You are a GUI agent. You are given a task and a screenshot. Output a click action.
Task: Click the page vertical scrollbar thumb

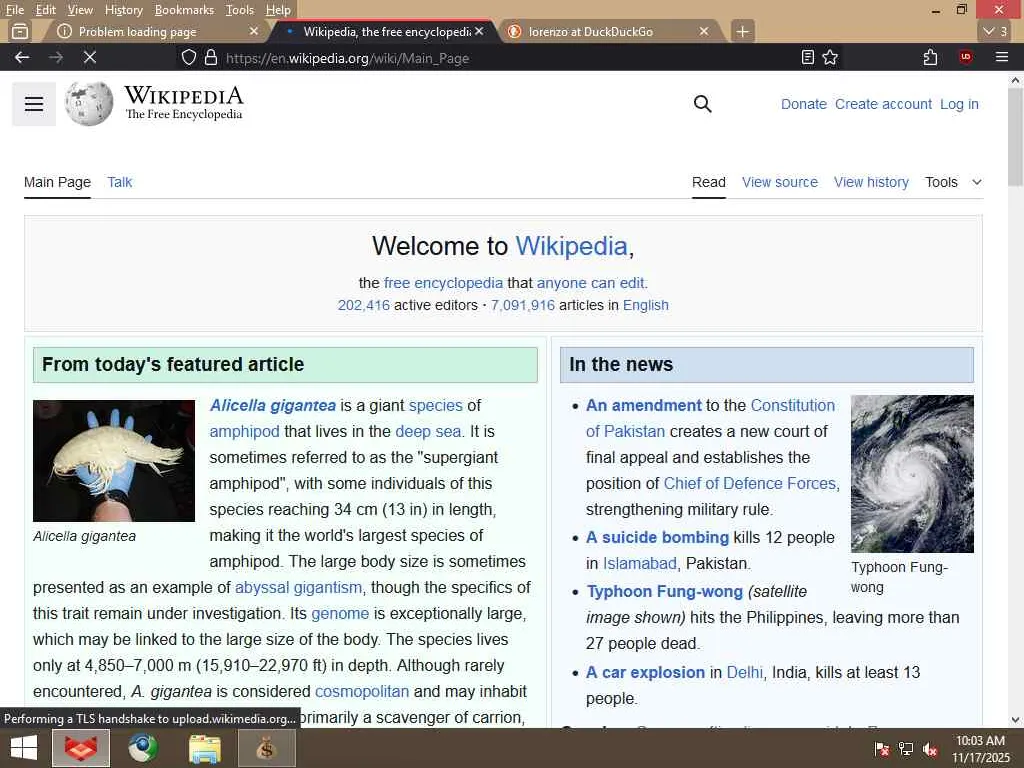coord(1015,138)
